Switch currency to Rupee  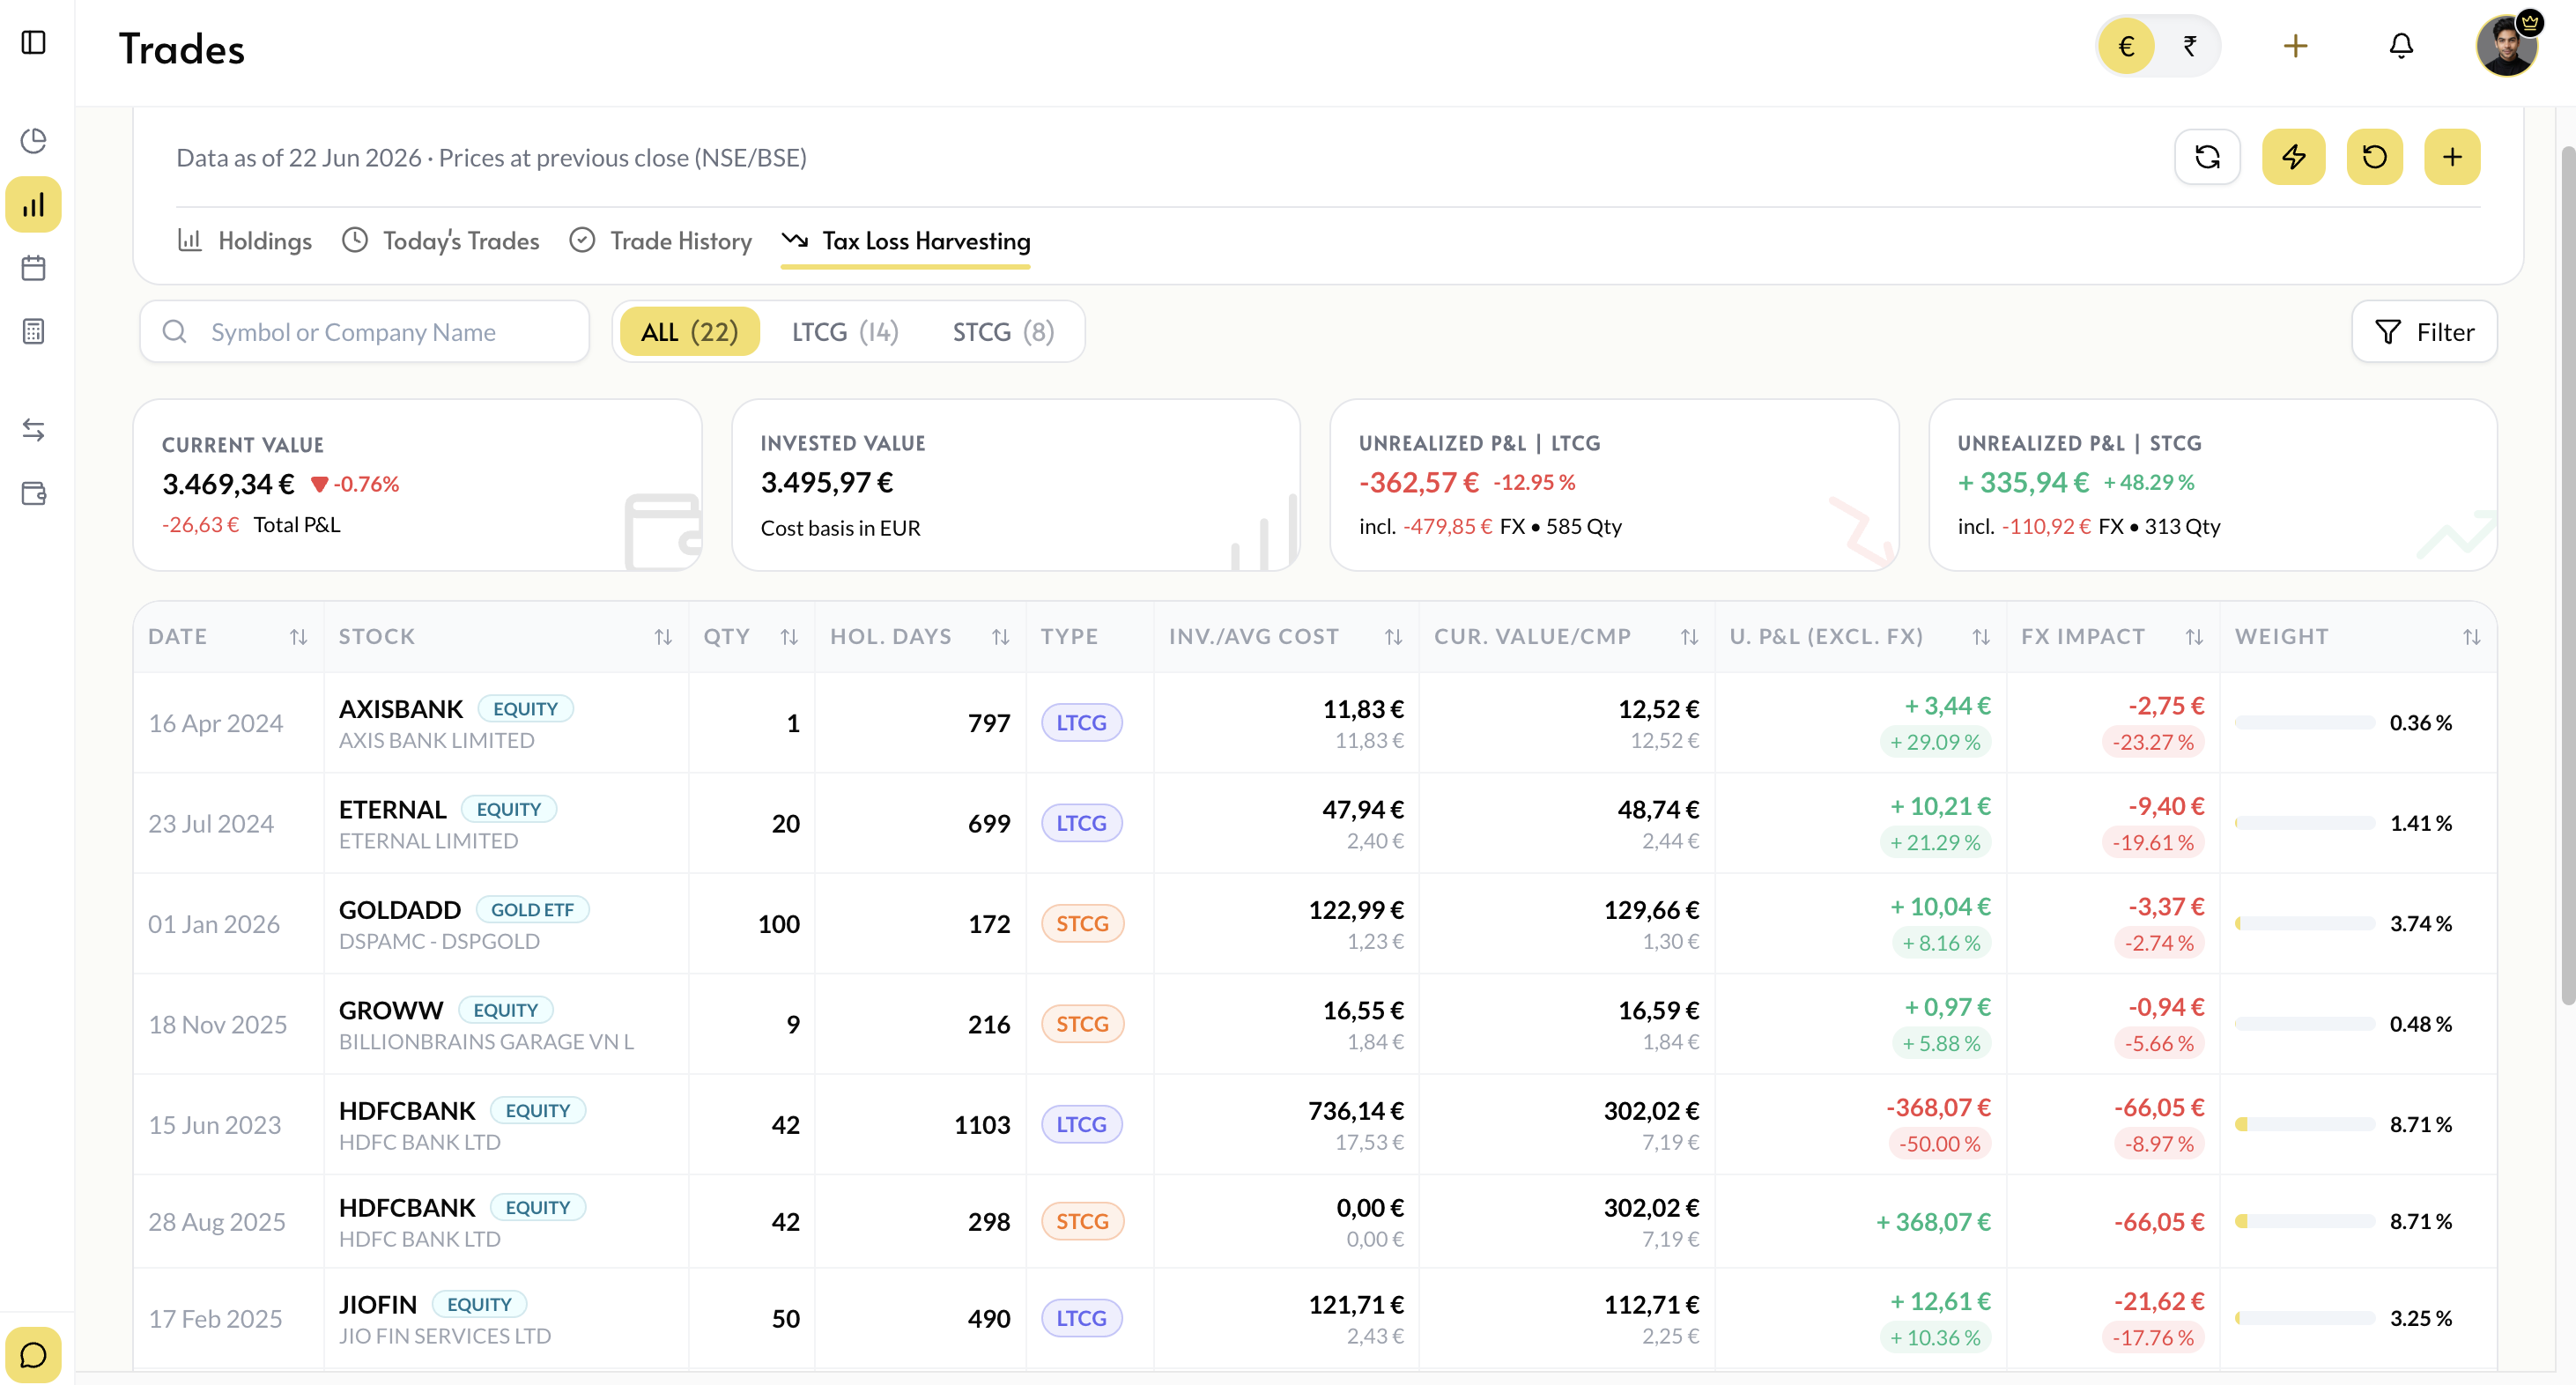click(2190, 46)
